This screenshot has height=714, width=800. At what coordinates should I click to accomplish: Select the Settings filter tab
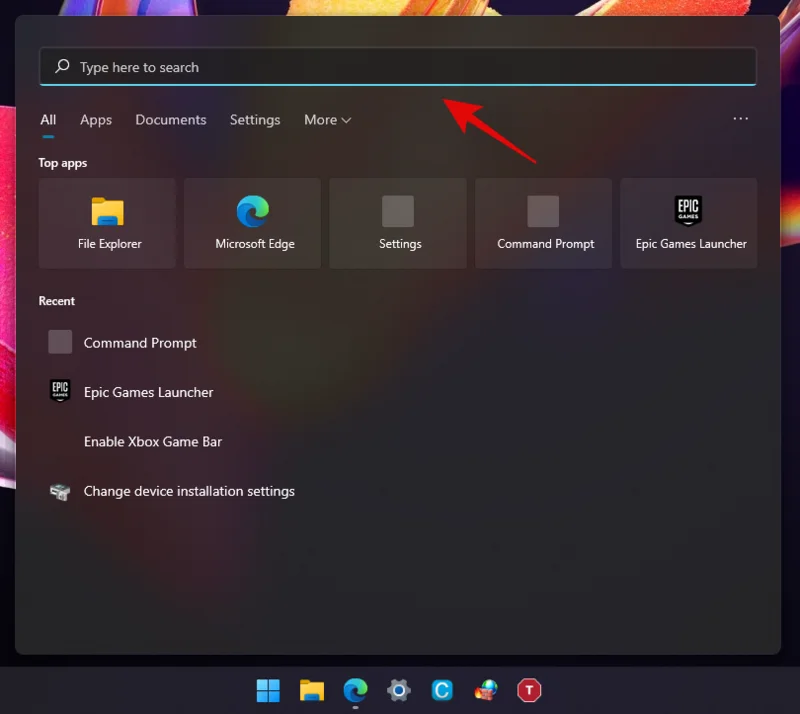click(x=255, y=120)
